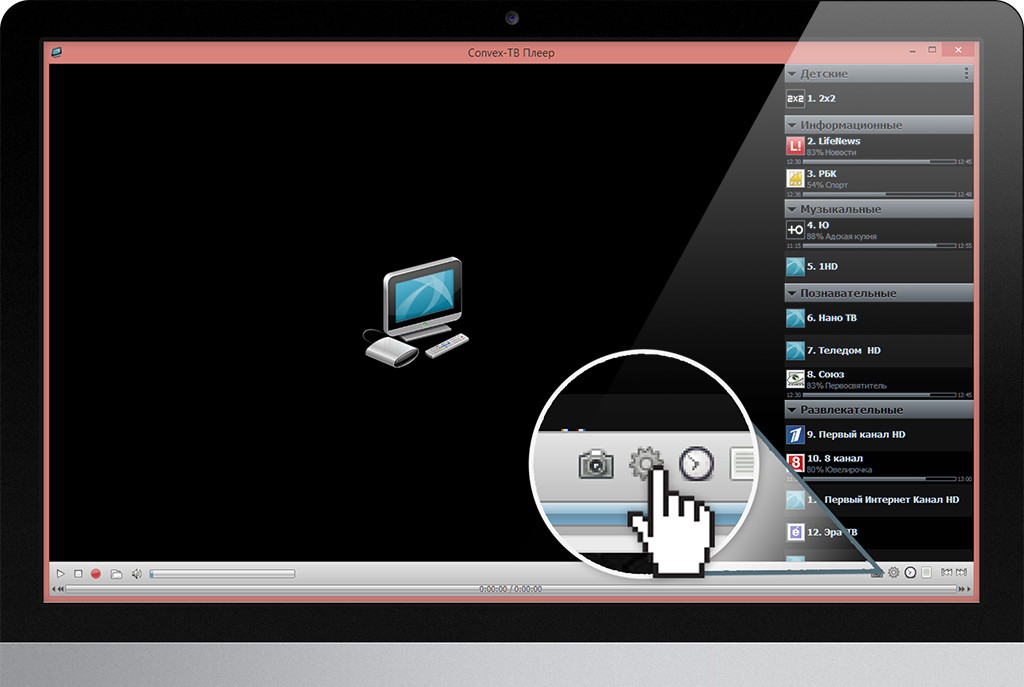Collapse the Информационные channel group
This screenshot has width=1024, height=687.
coord(791,126)
